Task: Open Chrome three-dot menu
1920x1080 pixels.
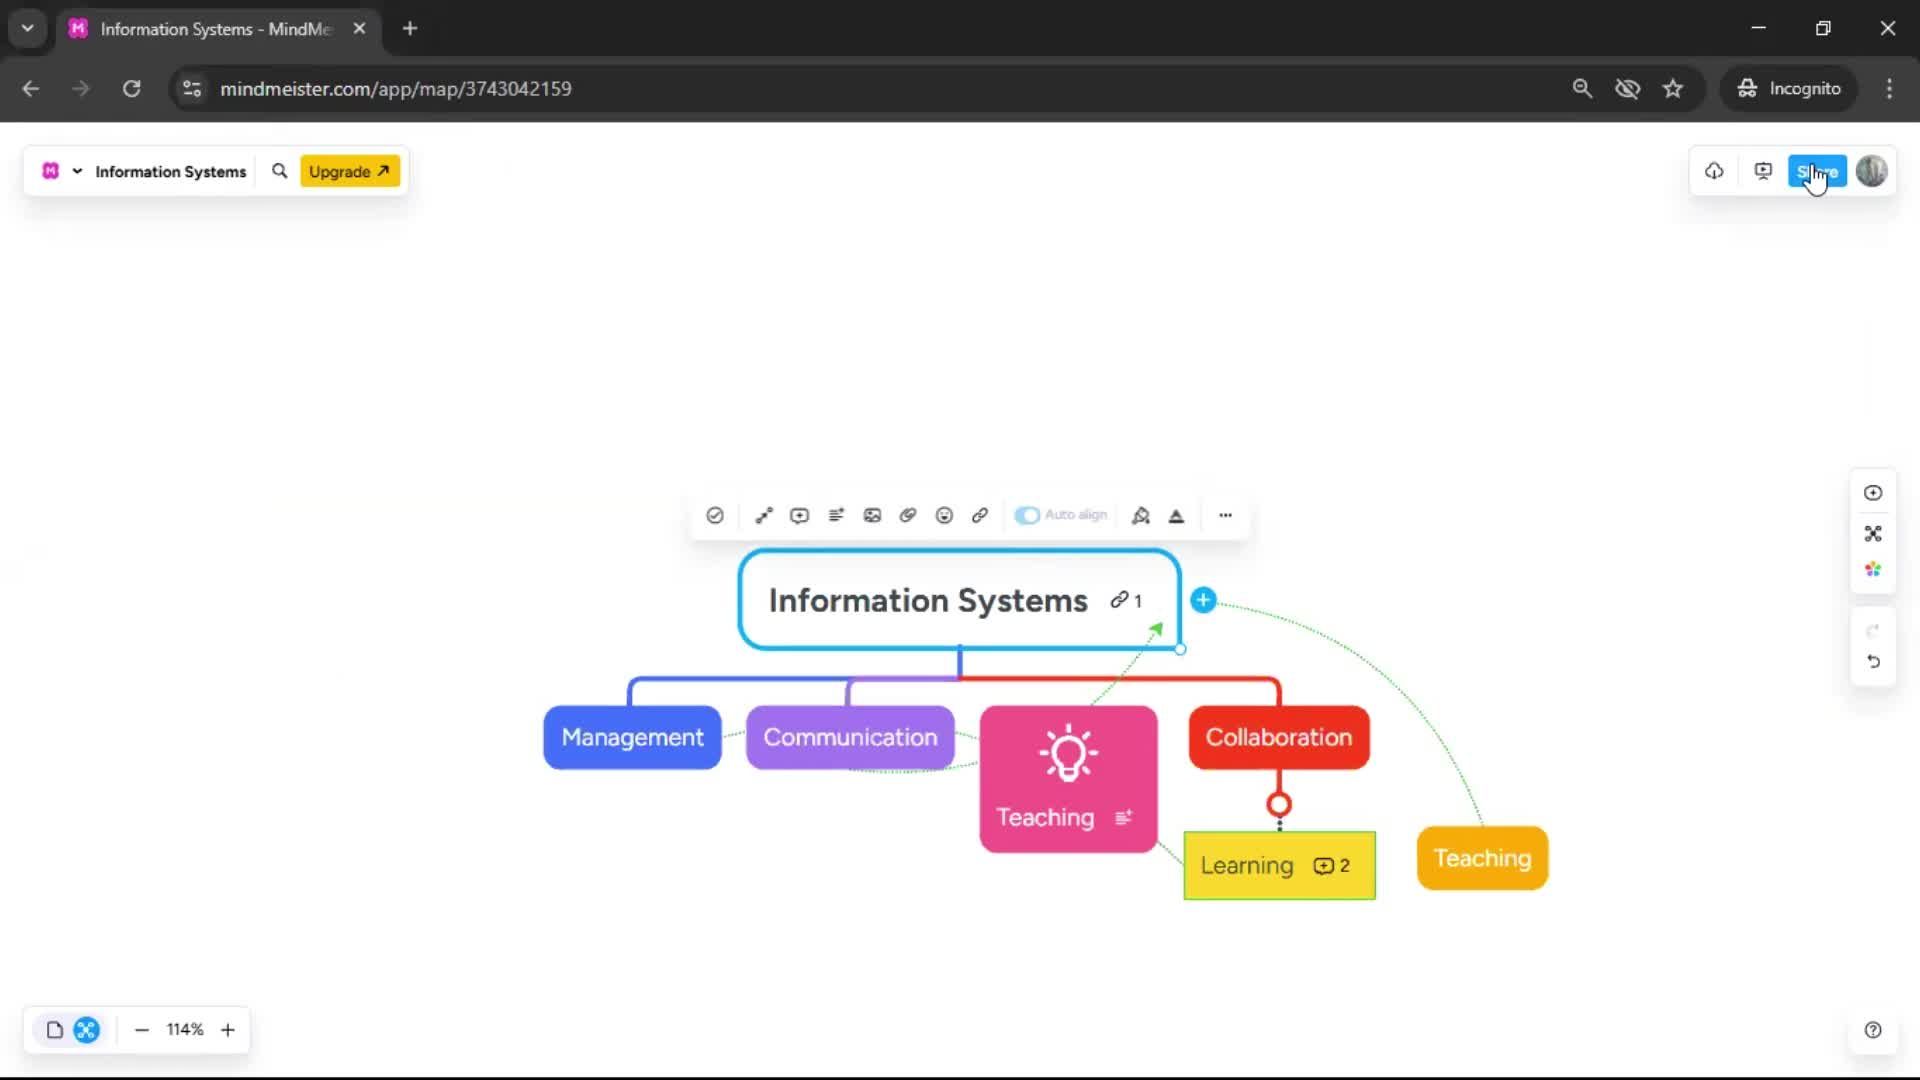Action: pyautogui.click(x=1889, y=89)
